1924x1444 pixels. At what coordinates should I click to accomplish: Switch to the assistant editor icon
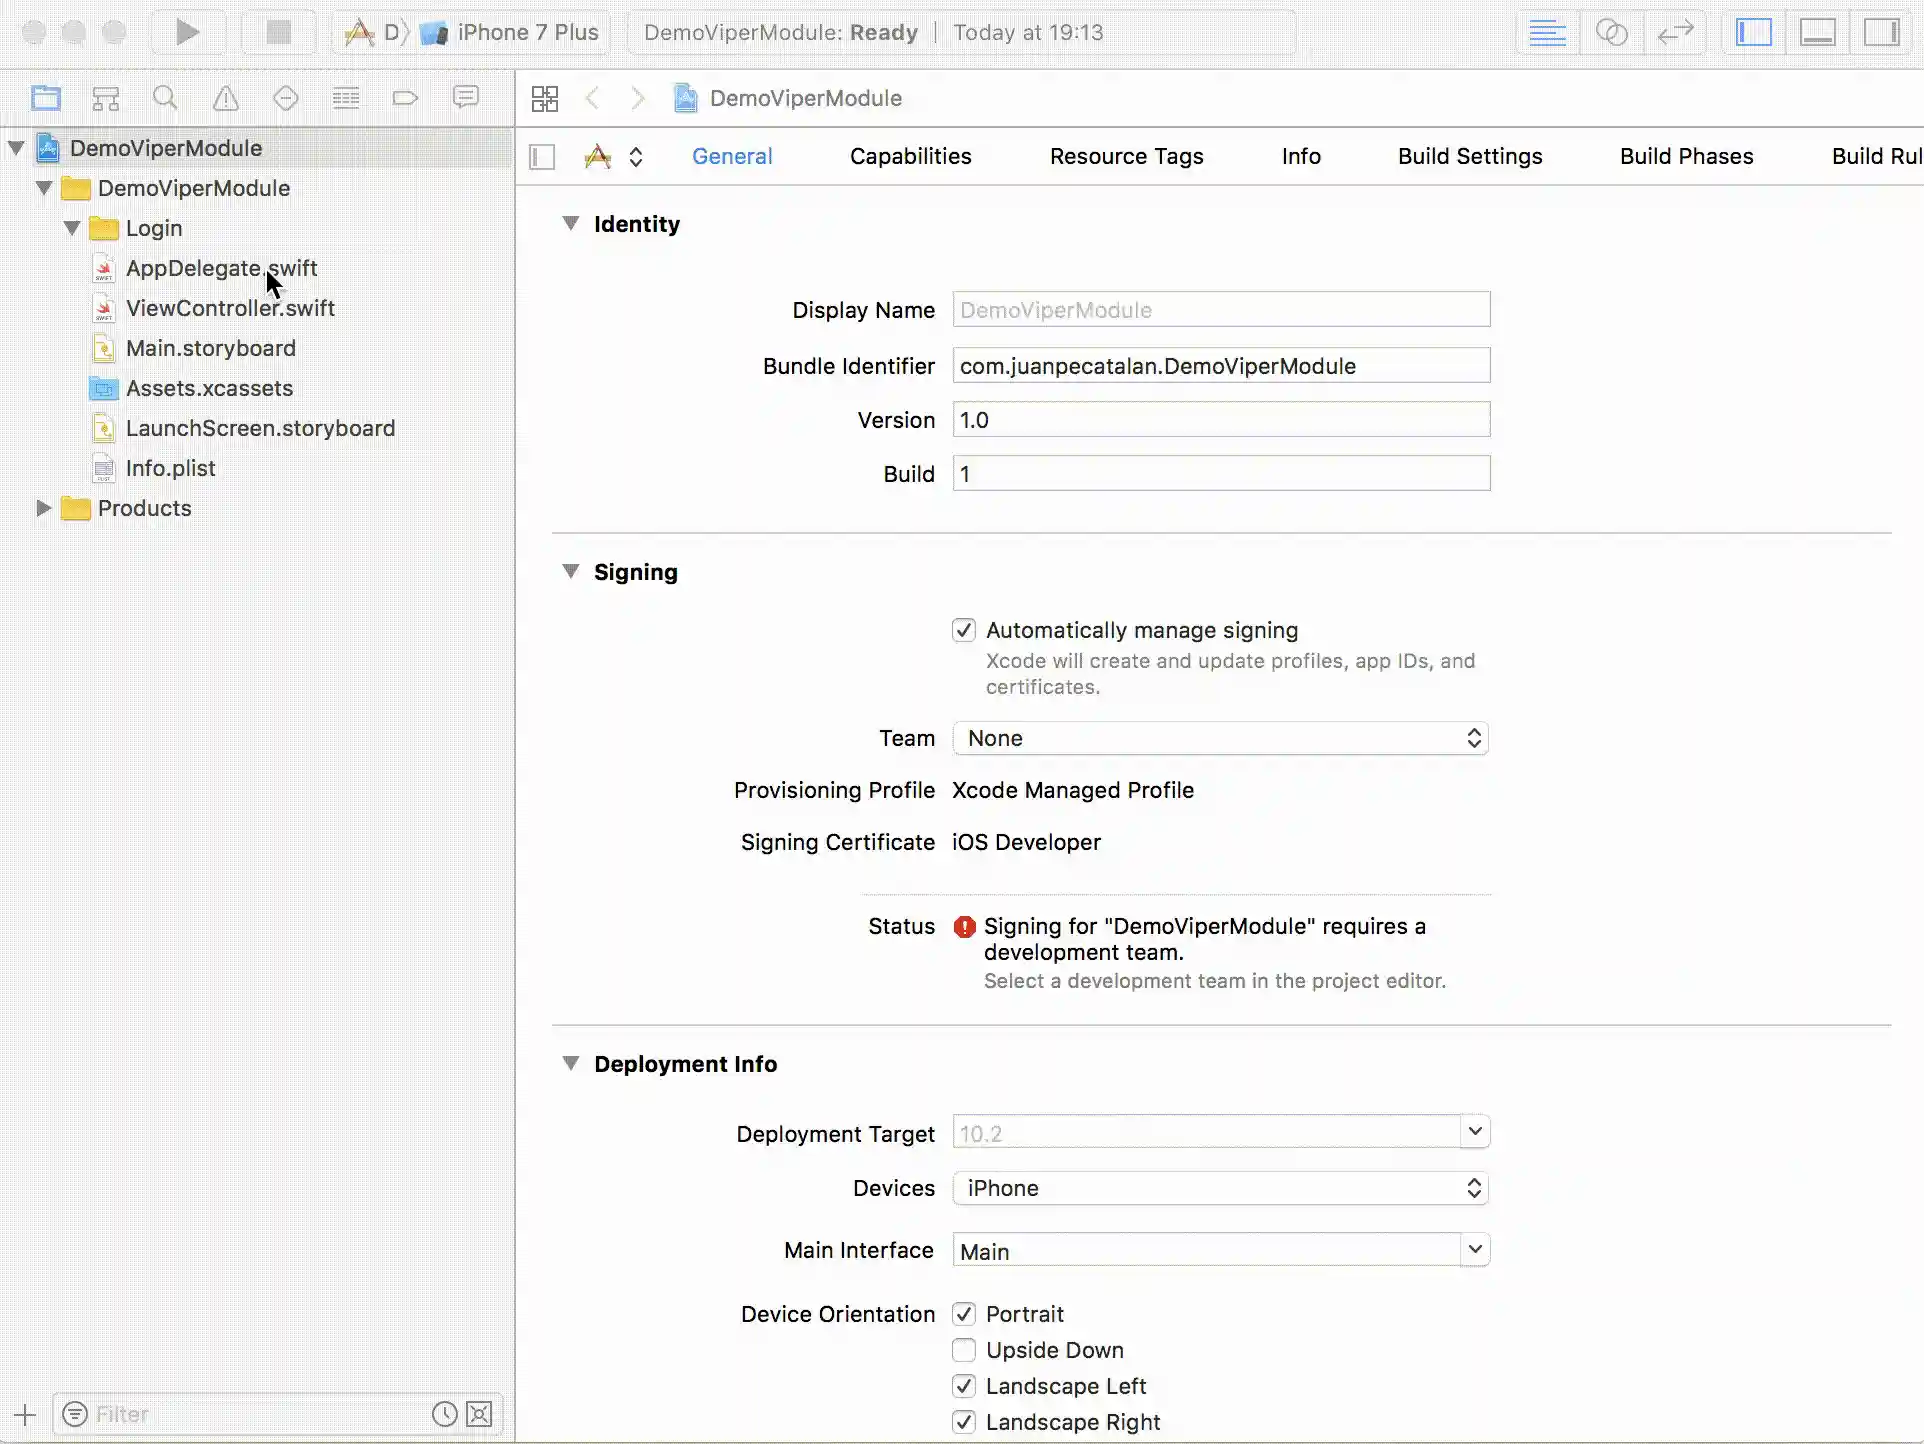(1611, 32)
